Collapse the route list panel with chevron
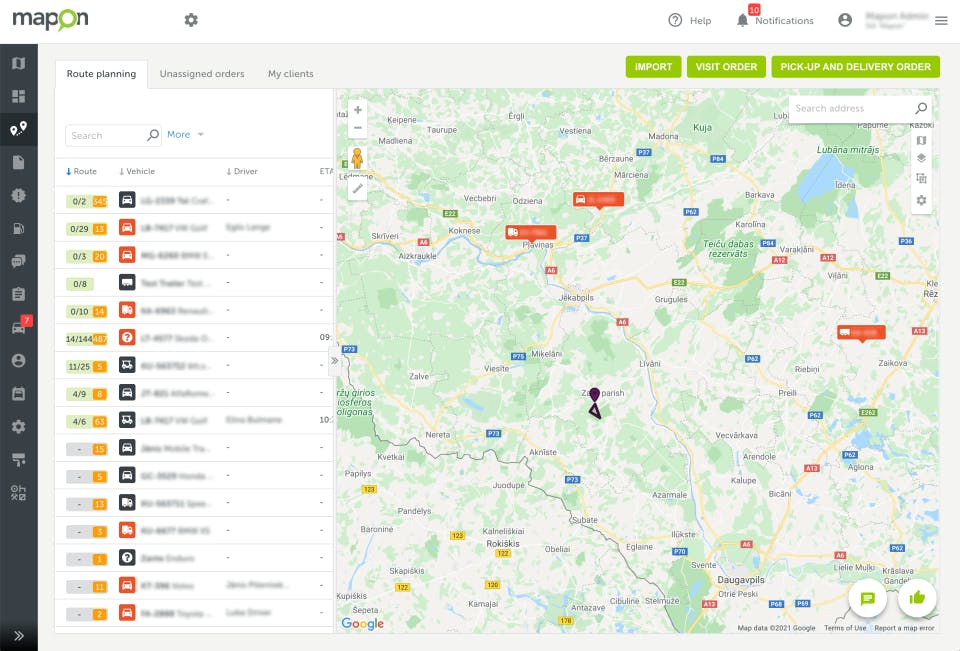The height and width of the screenshot is (651, 960). (334, 361)
